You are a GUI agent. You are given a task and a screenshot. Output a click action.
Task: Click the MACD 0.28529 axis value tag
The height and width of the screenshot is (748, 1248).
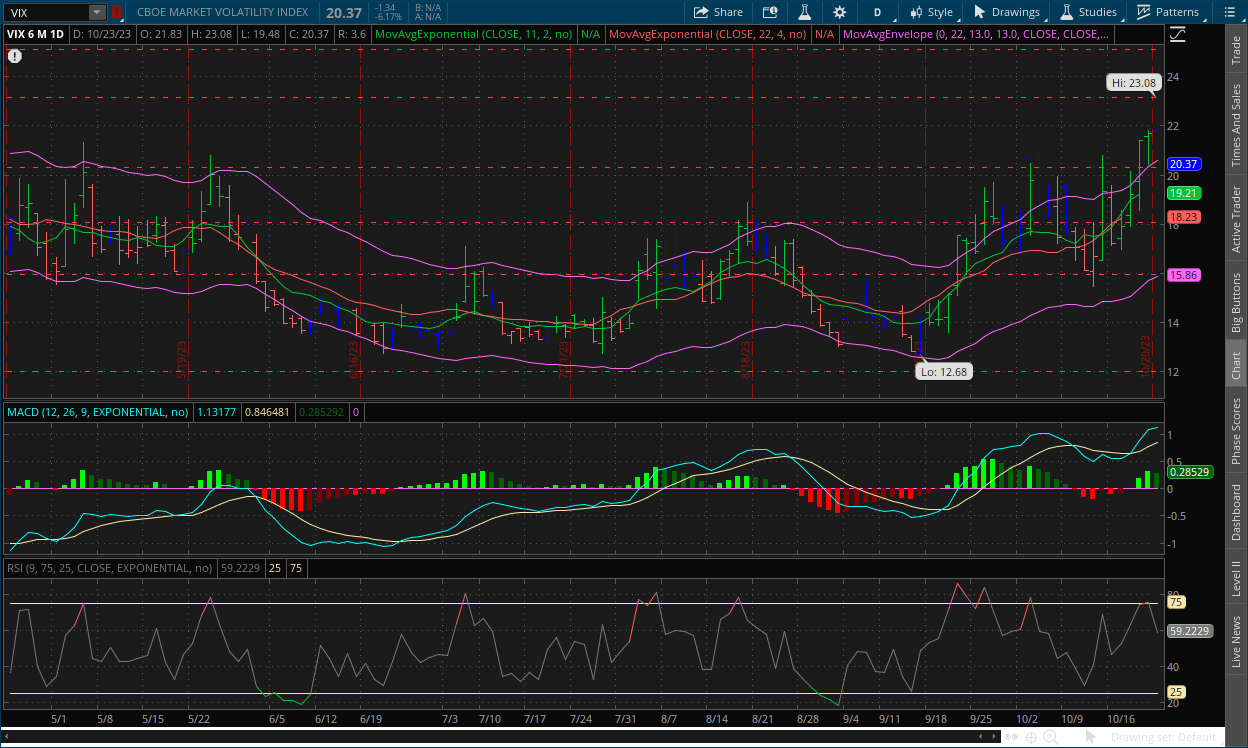pos(1188,472)
